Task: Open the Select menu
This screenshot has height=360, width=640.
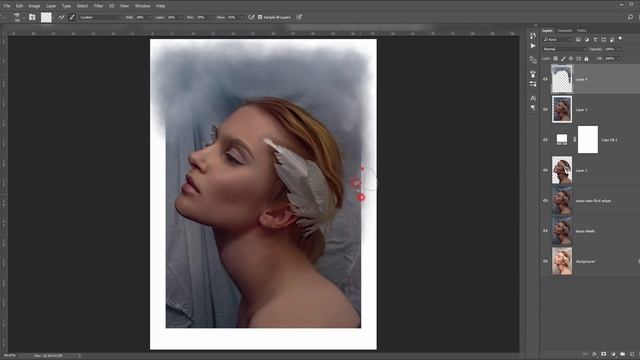Action: tap(82, 6)
